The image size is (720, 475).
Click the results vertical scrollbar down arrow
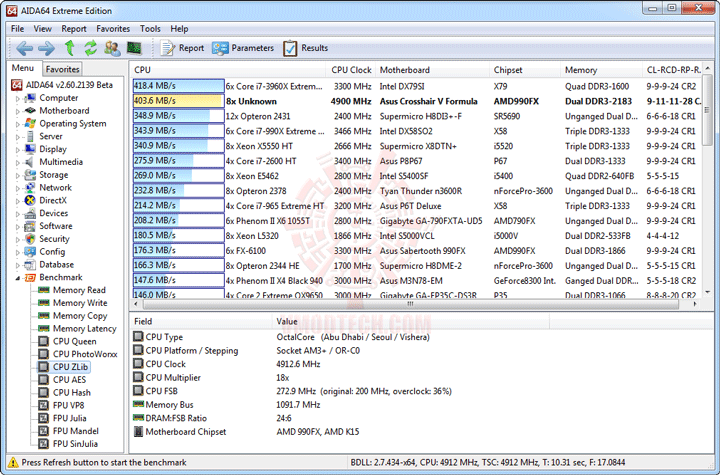tap(708, 292)
